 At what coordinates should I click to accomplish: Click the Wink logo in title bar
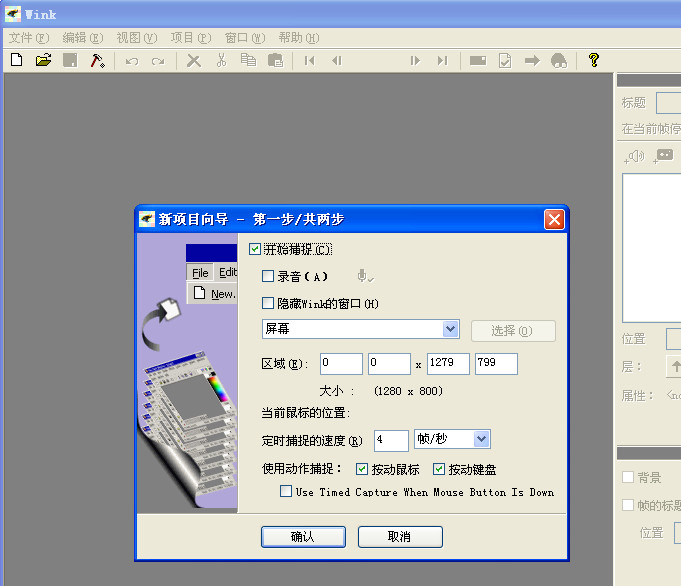click(x=13, y=14)
